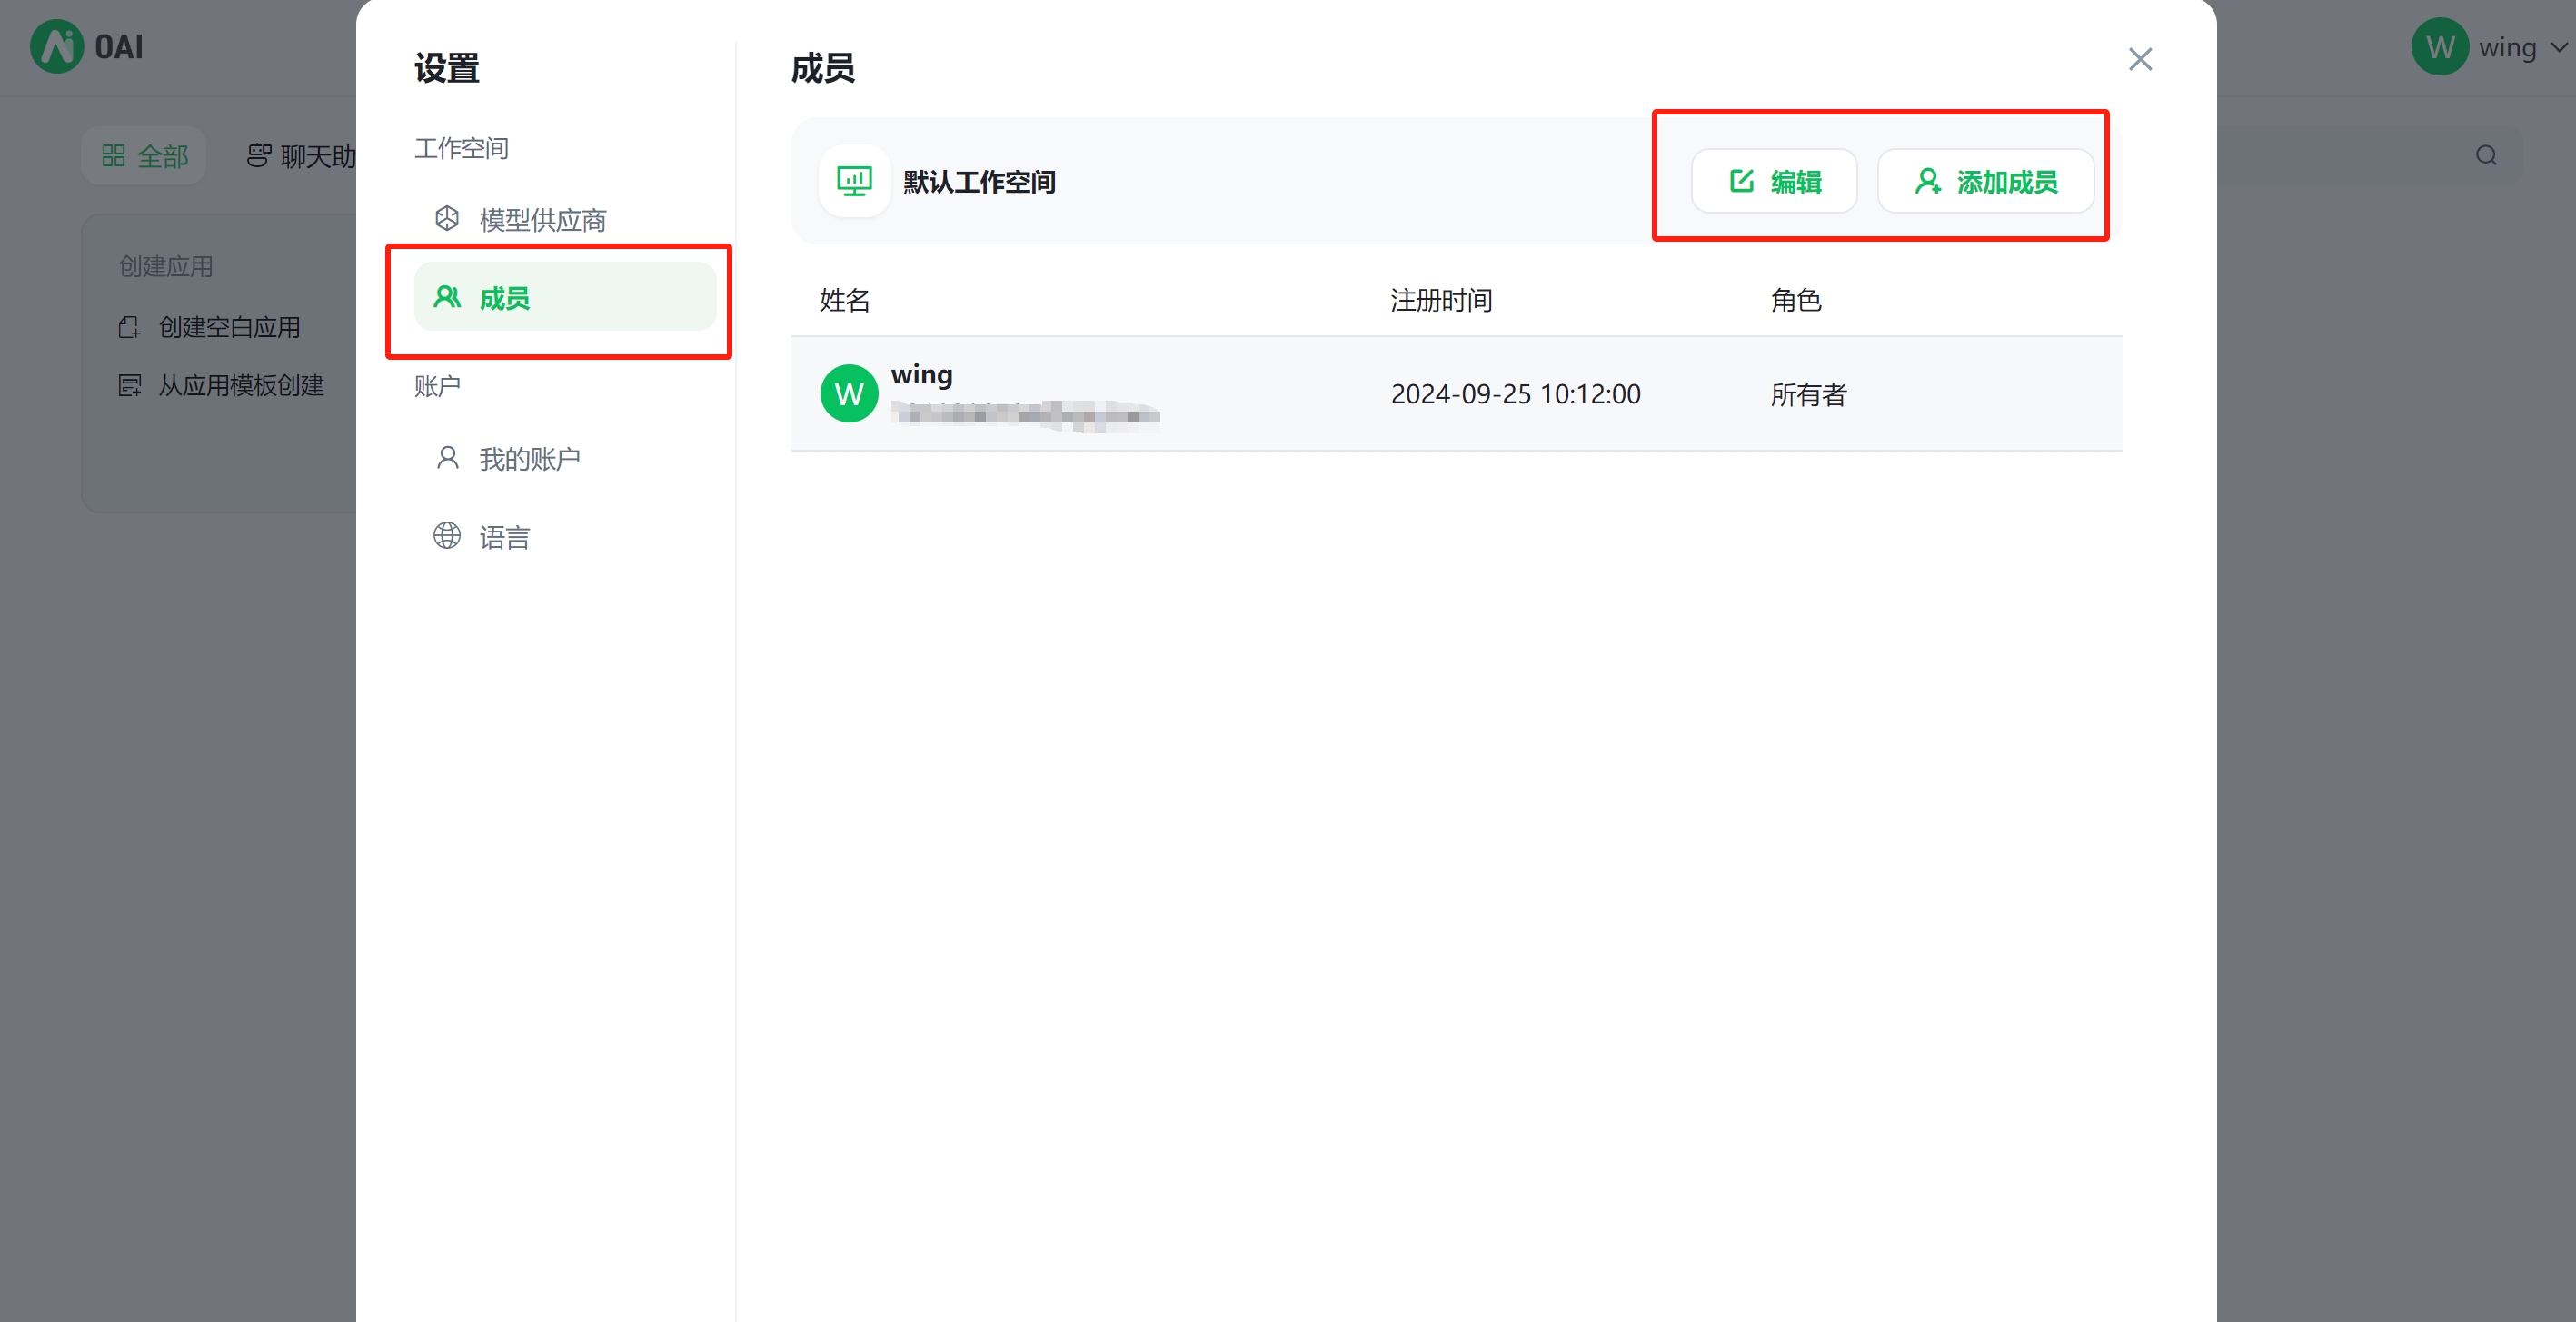Click the 编辑 workspace button
Image resolution: width=2576 pixels, height=1322 pixels.
[1774, 181]
